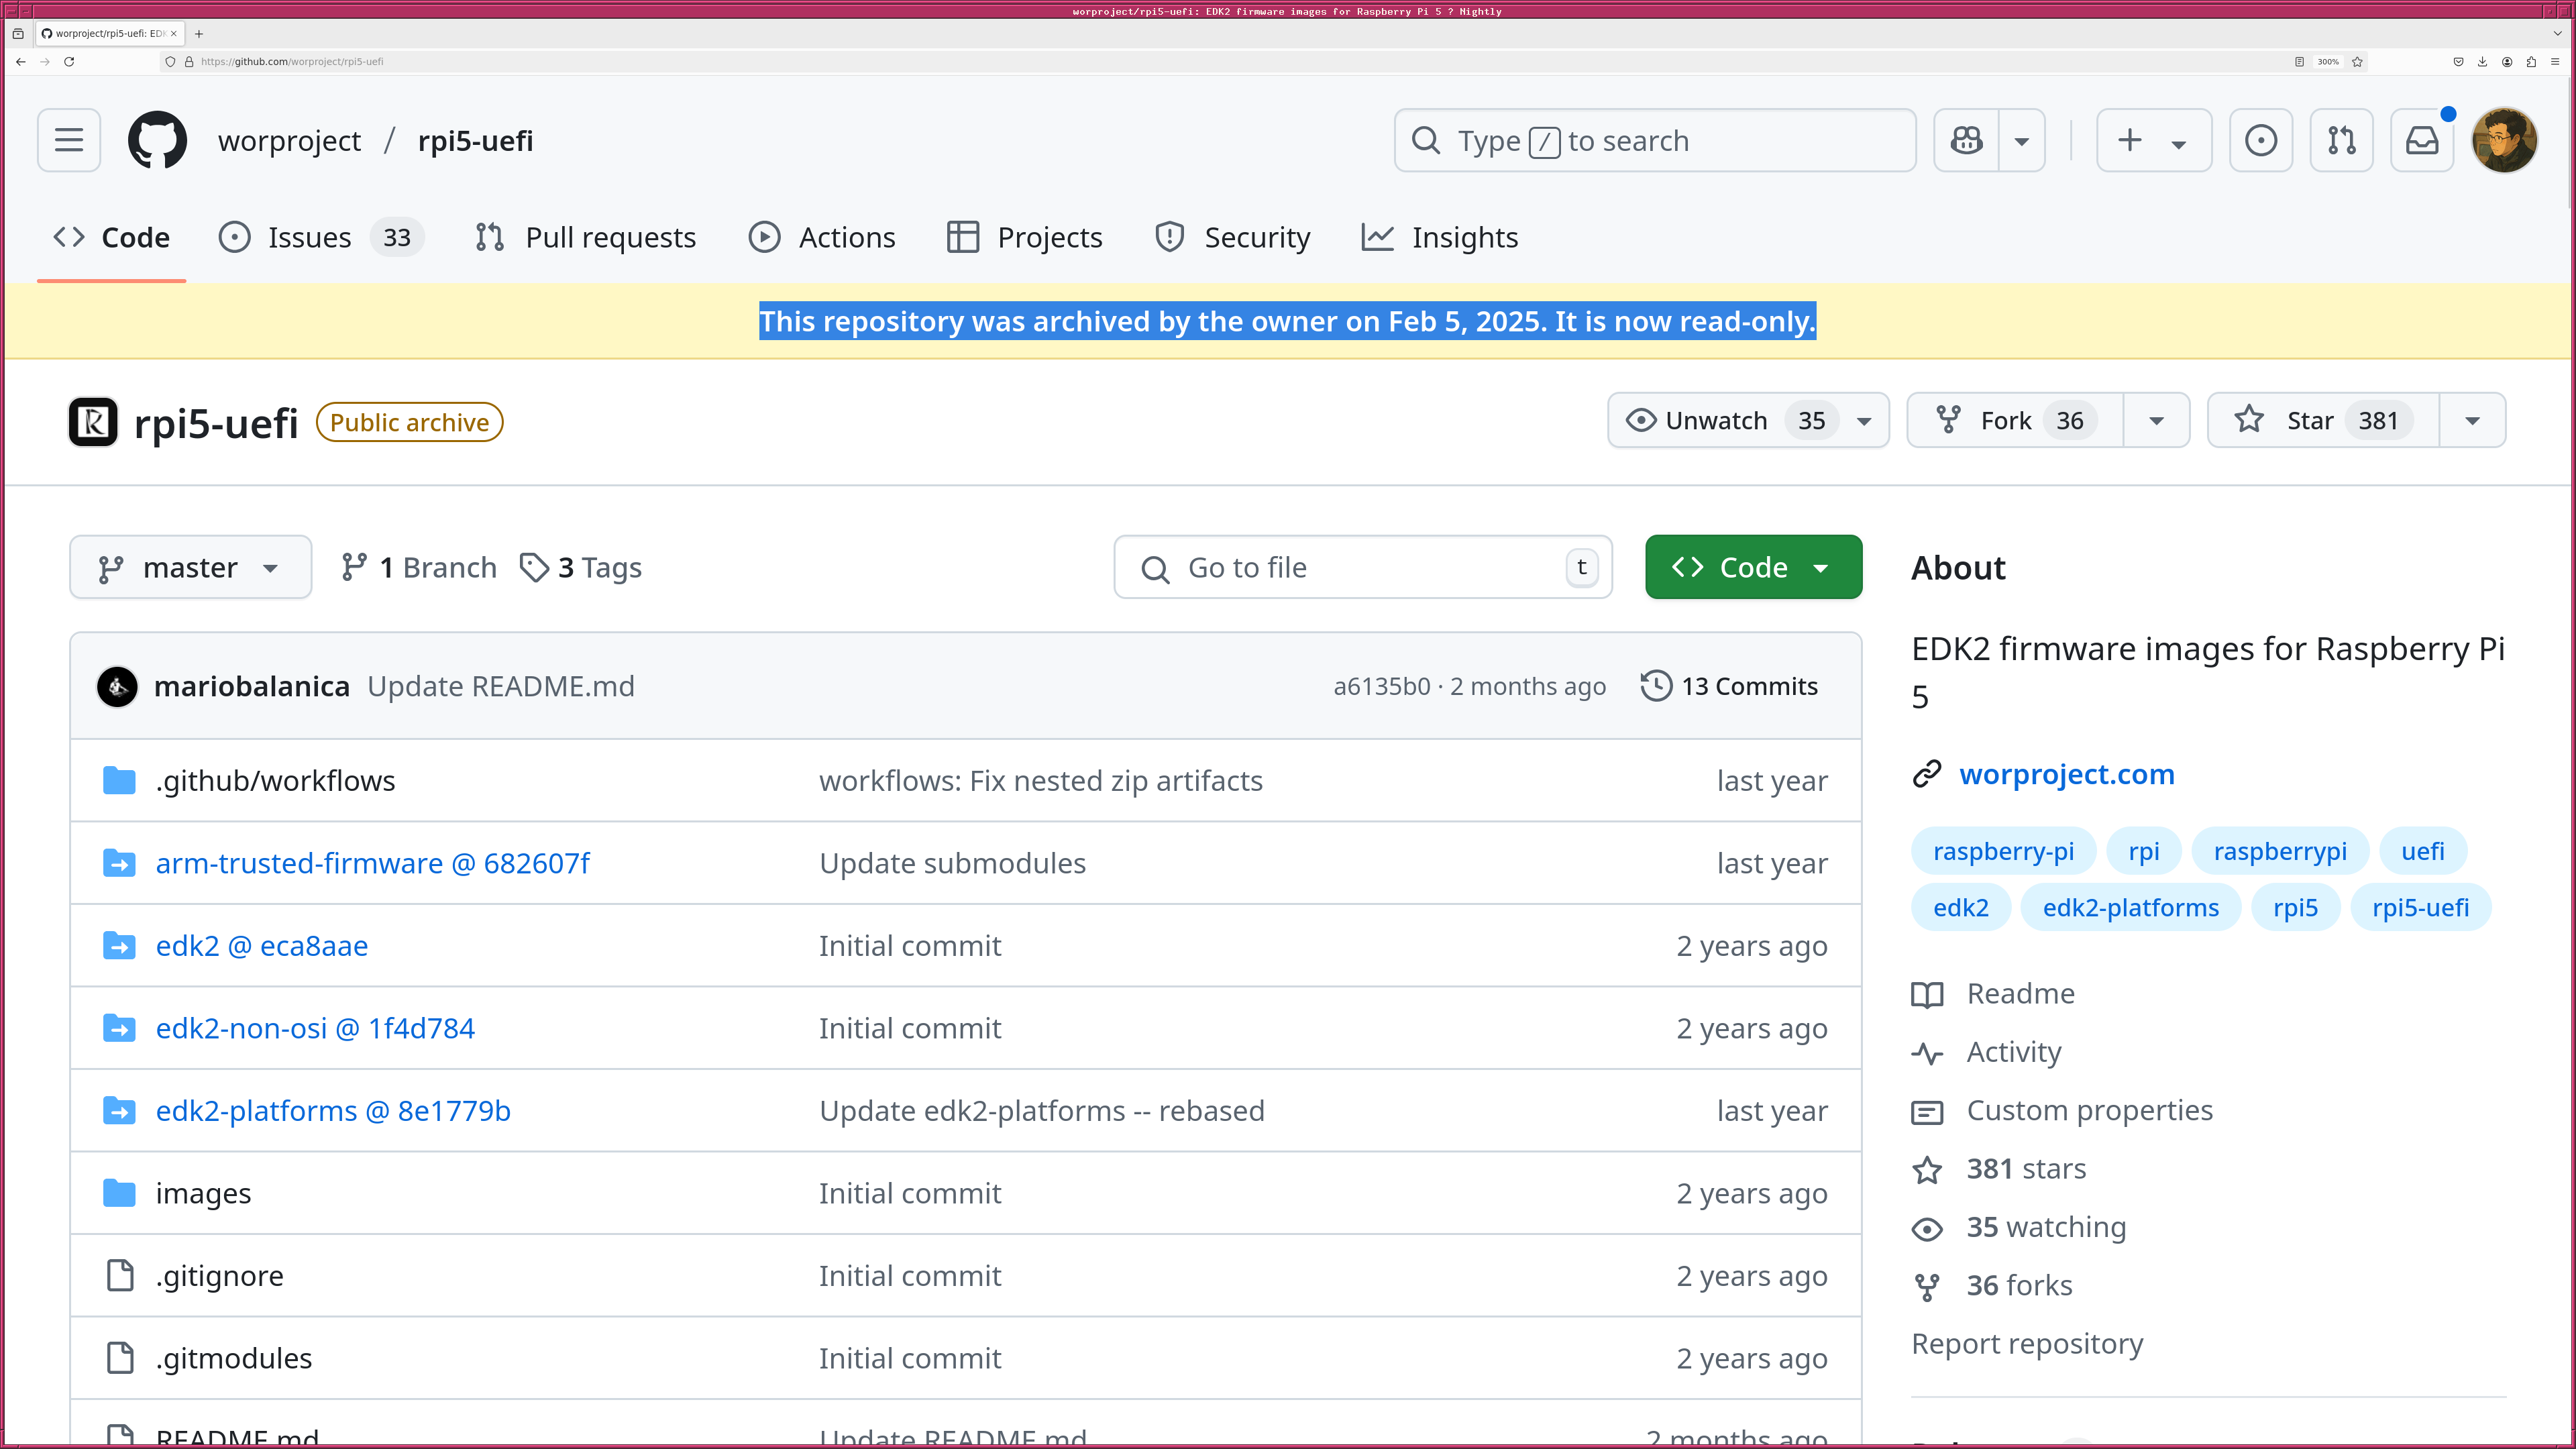The height and width of the screenshot is (1449, 2576).
Task: Reload the page with the refresh icon
Action: coord(69,62)
